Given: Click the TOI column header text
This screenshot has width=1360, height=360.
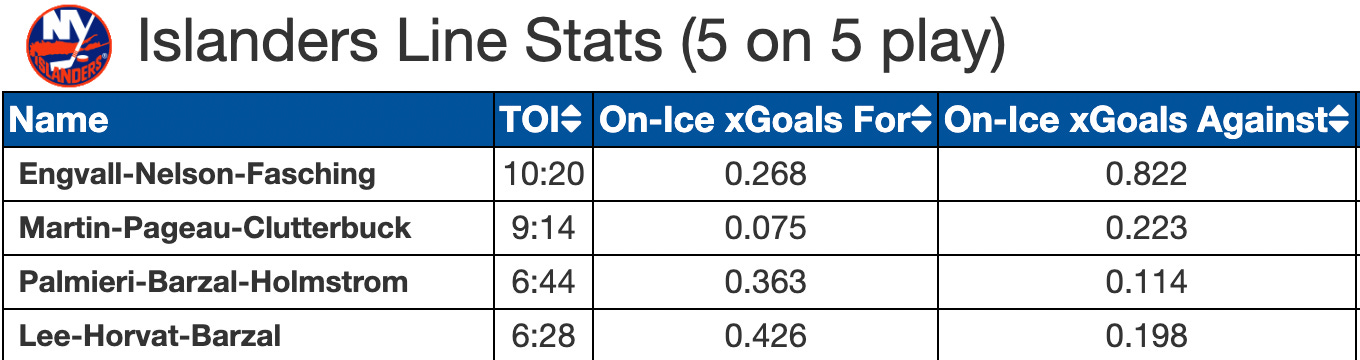Looking at the screenshot, I should pos(530,121).
